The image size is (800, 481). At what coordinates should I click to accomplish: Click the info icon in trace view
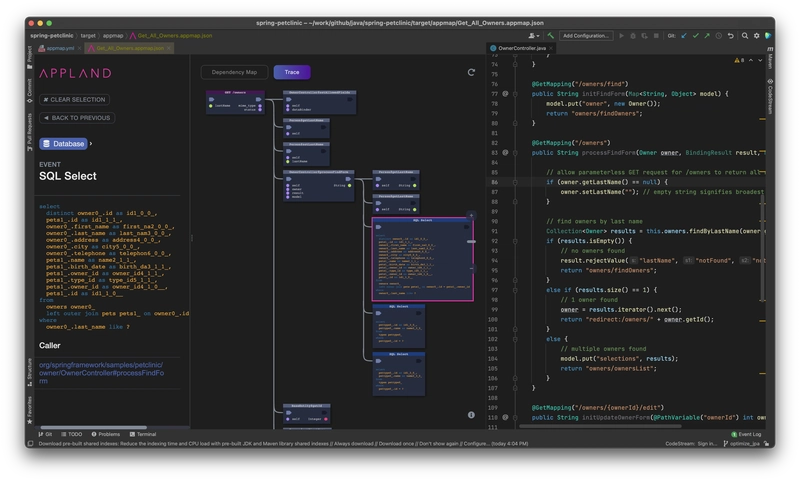(x=471, y=415)
